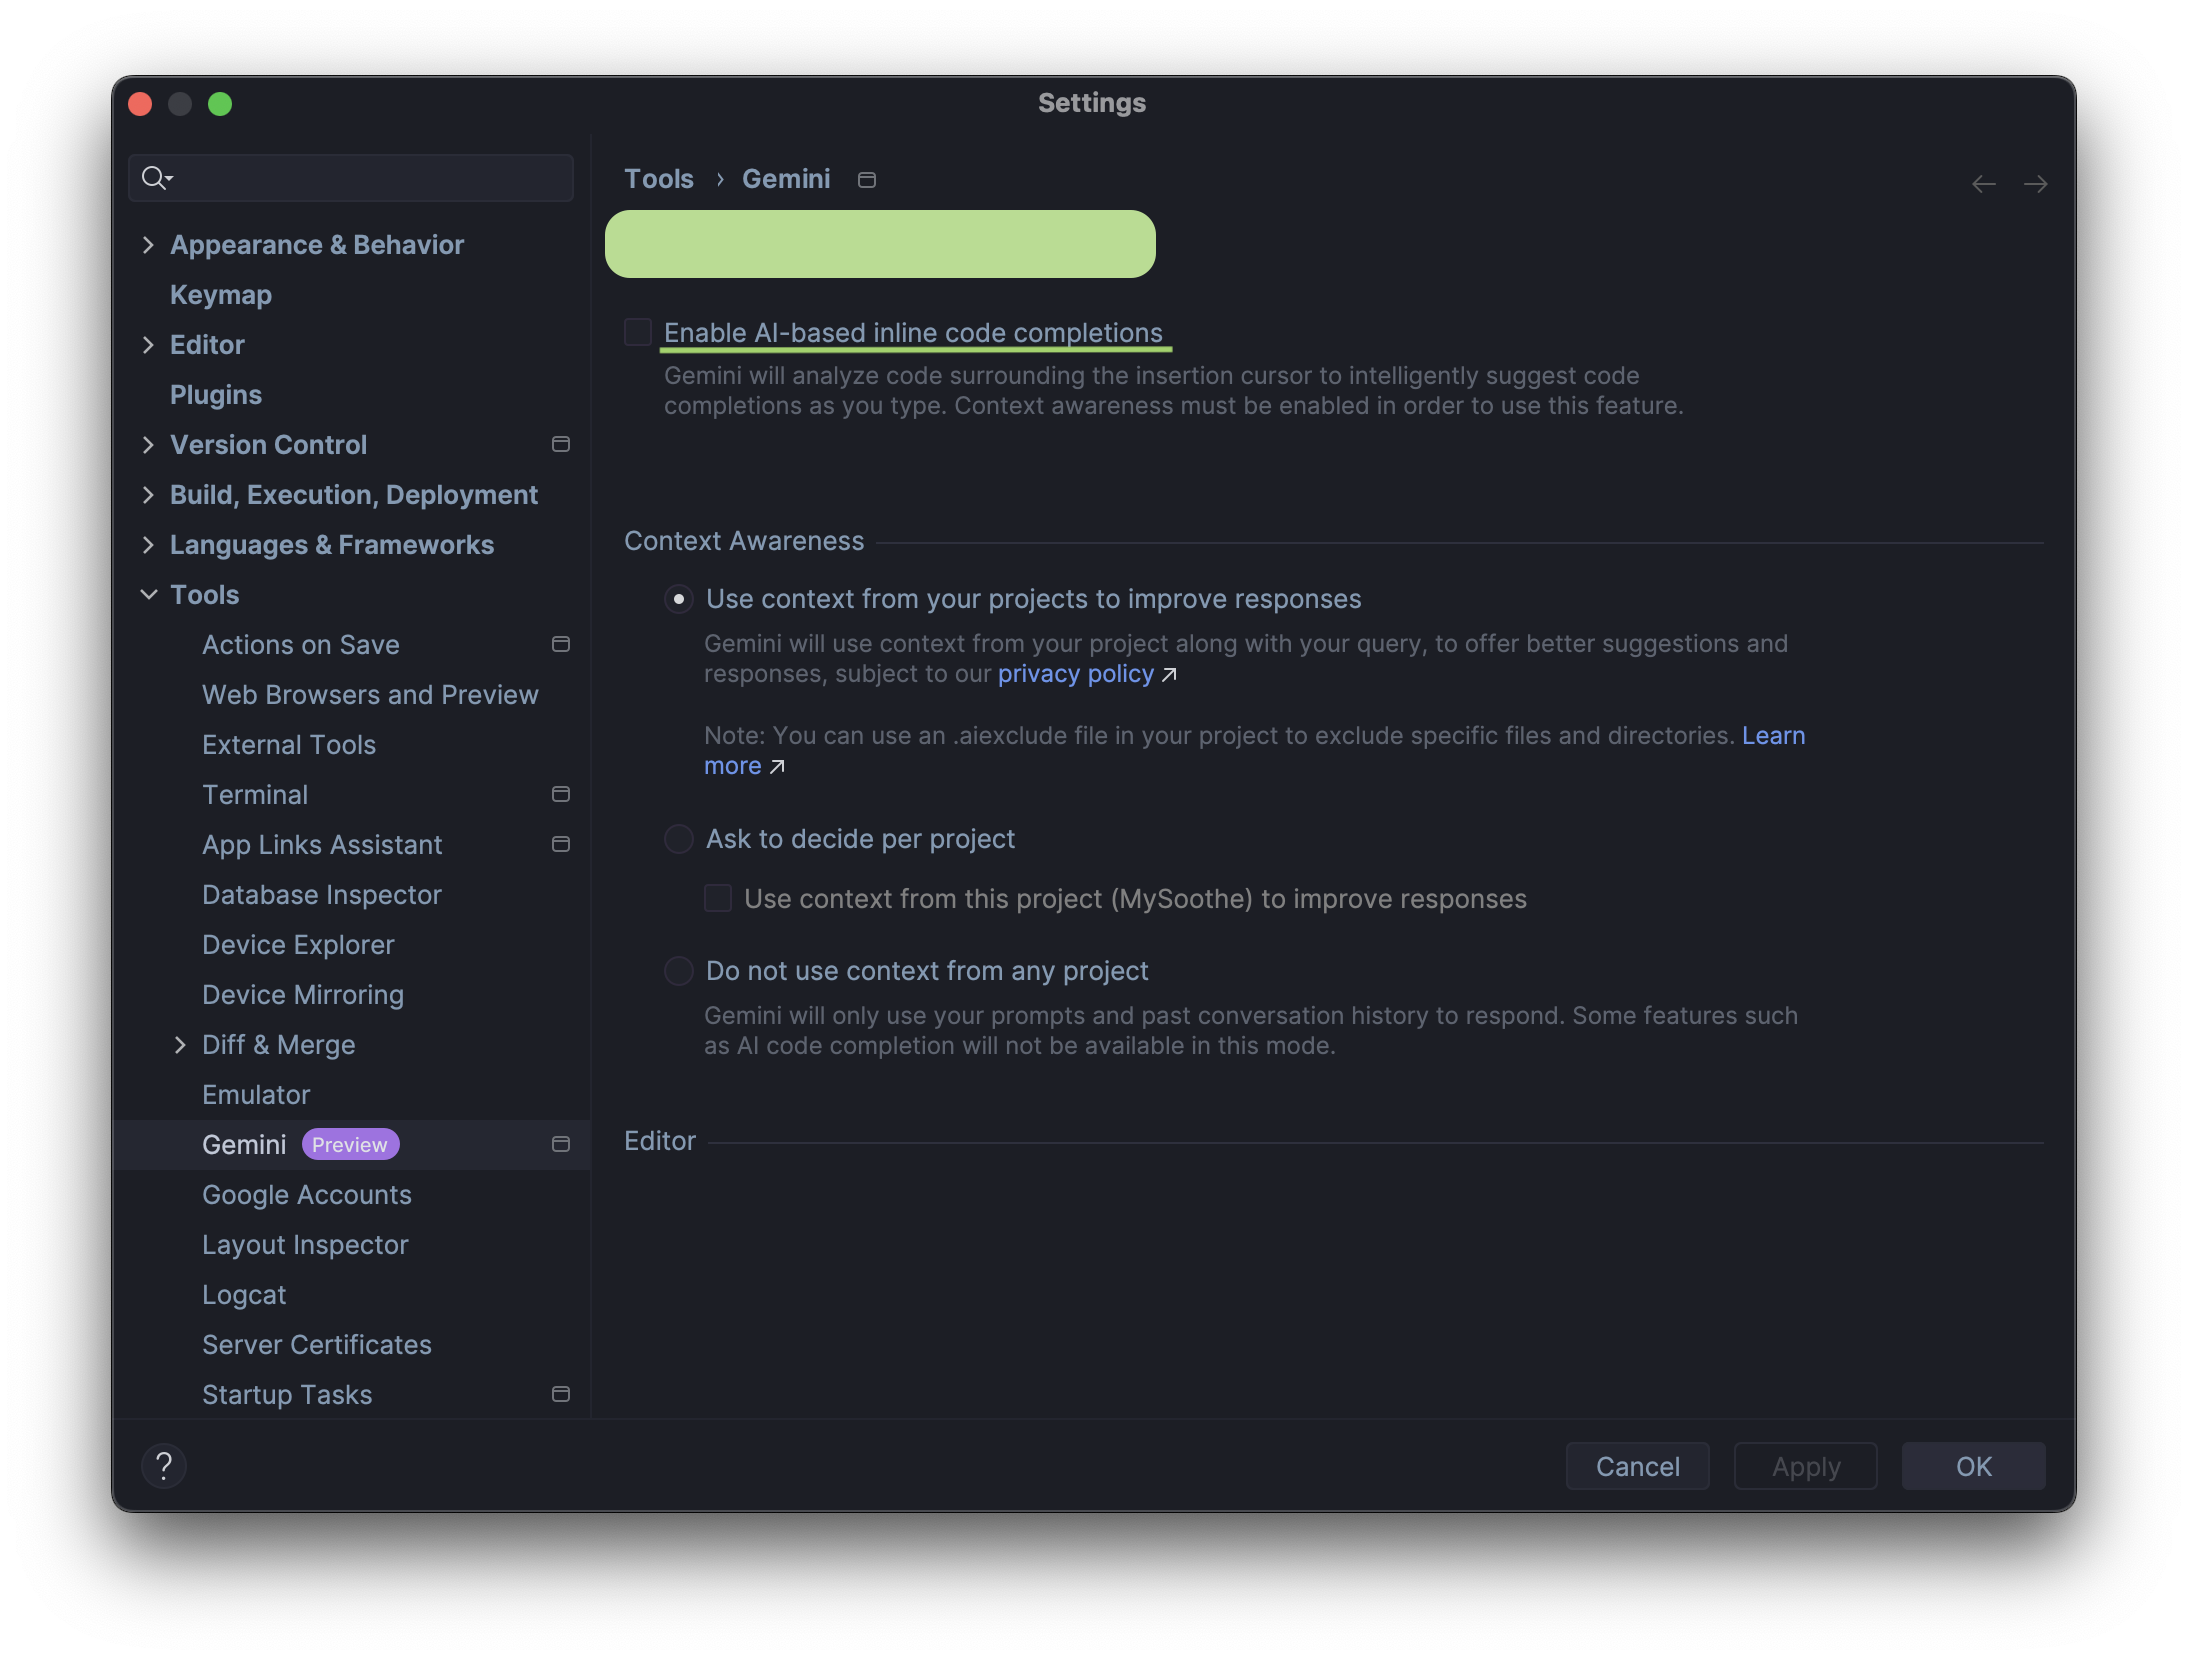
Task: Select Use context from your projects radio
Action: (679, 599)
